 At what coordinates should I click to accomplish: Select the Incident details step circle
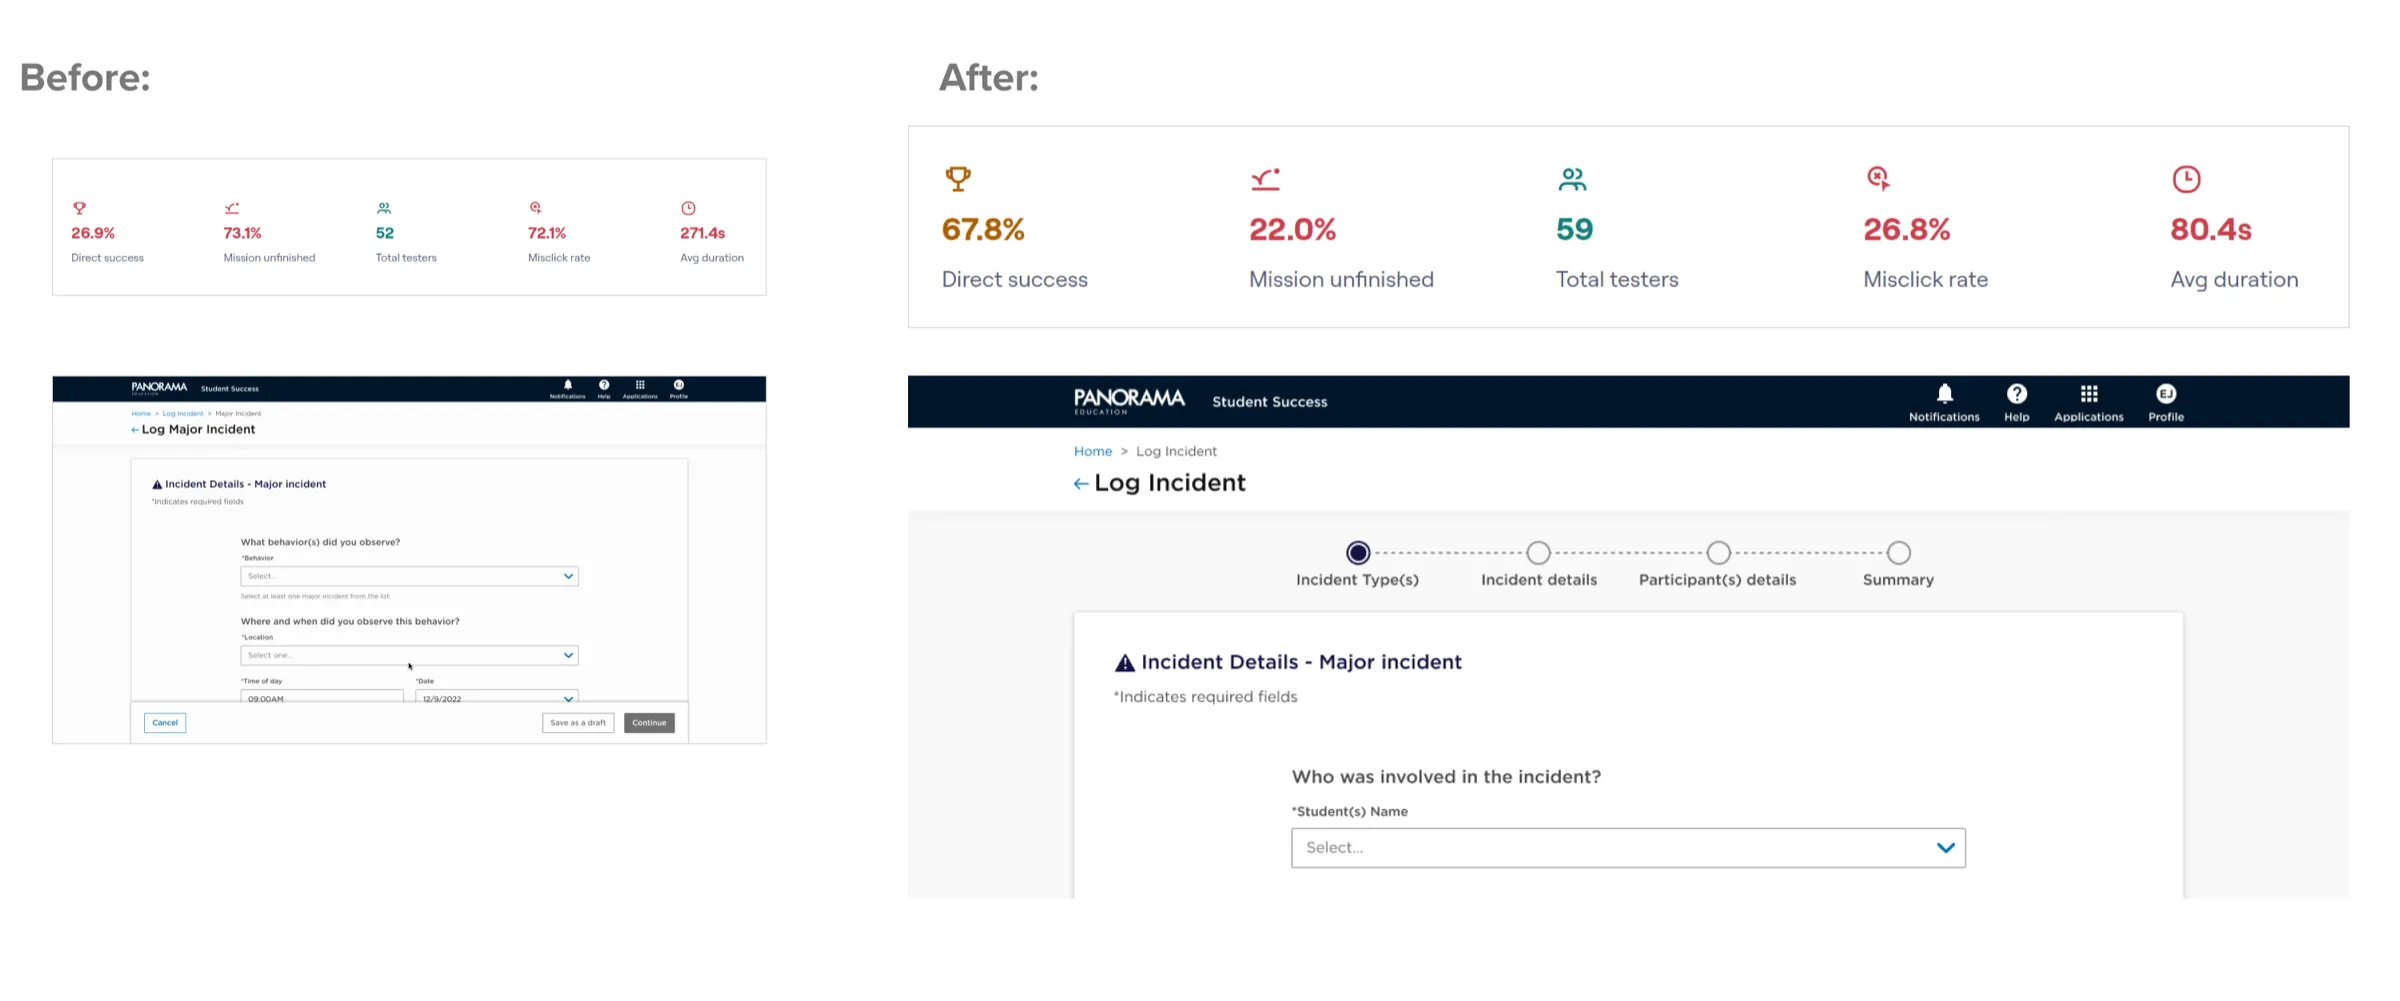click(x=1538, y=552)
